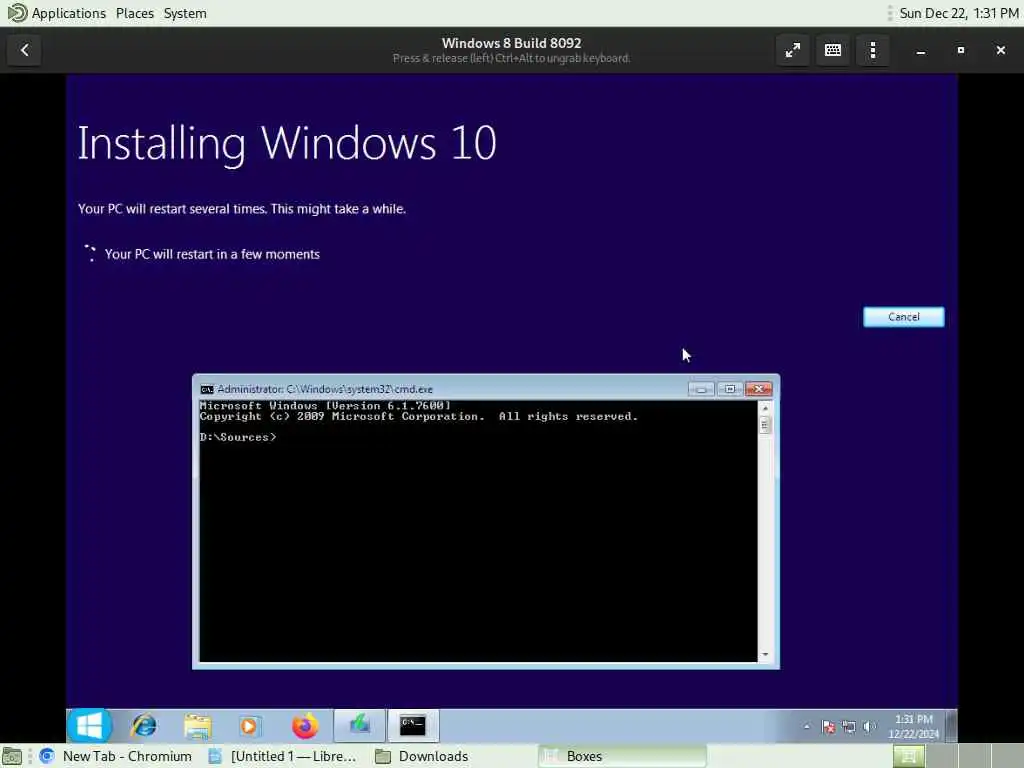Click the D:\Sources> command prompt line

[x=238, y=437]
